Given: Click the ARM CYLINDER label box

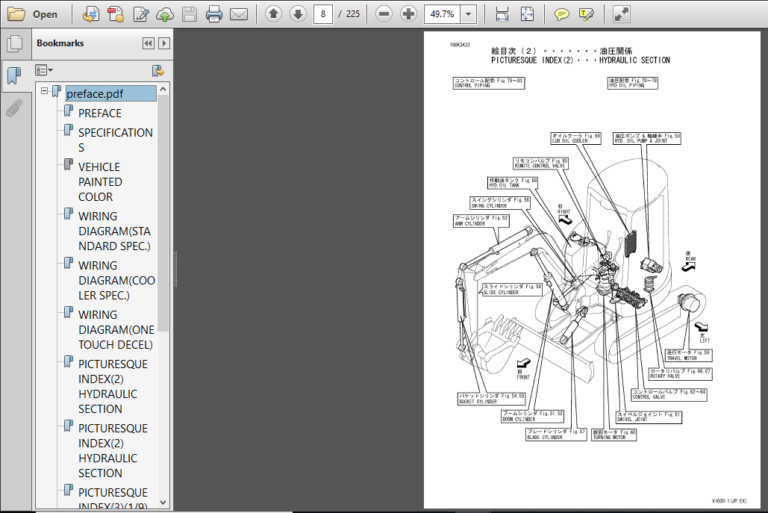Looking at the screenshot, I should click(481, 221).
